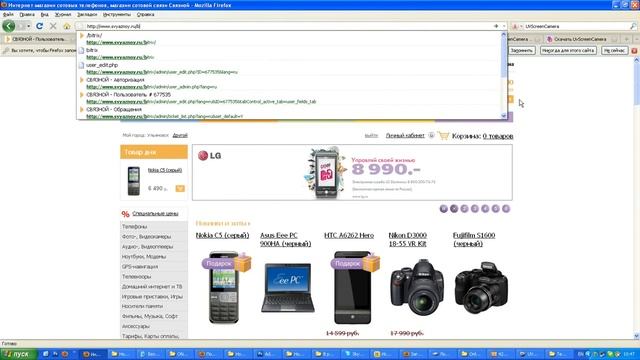
Task: Open the Личный кабинет link
Action: 405,136
